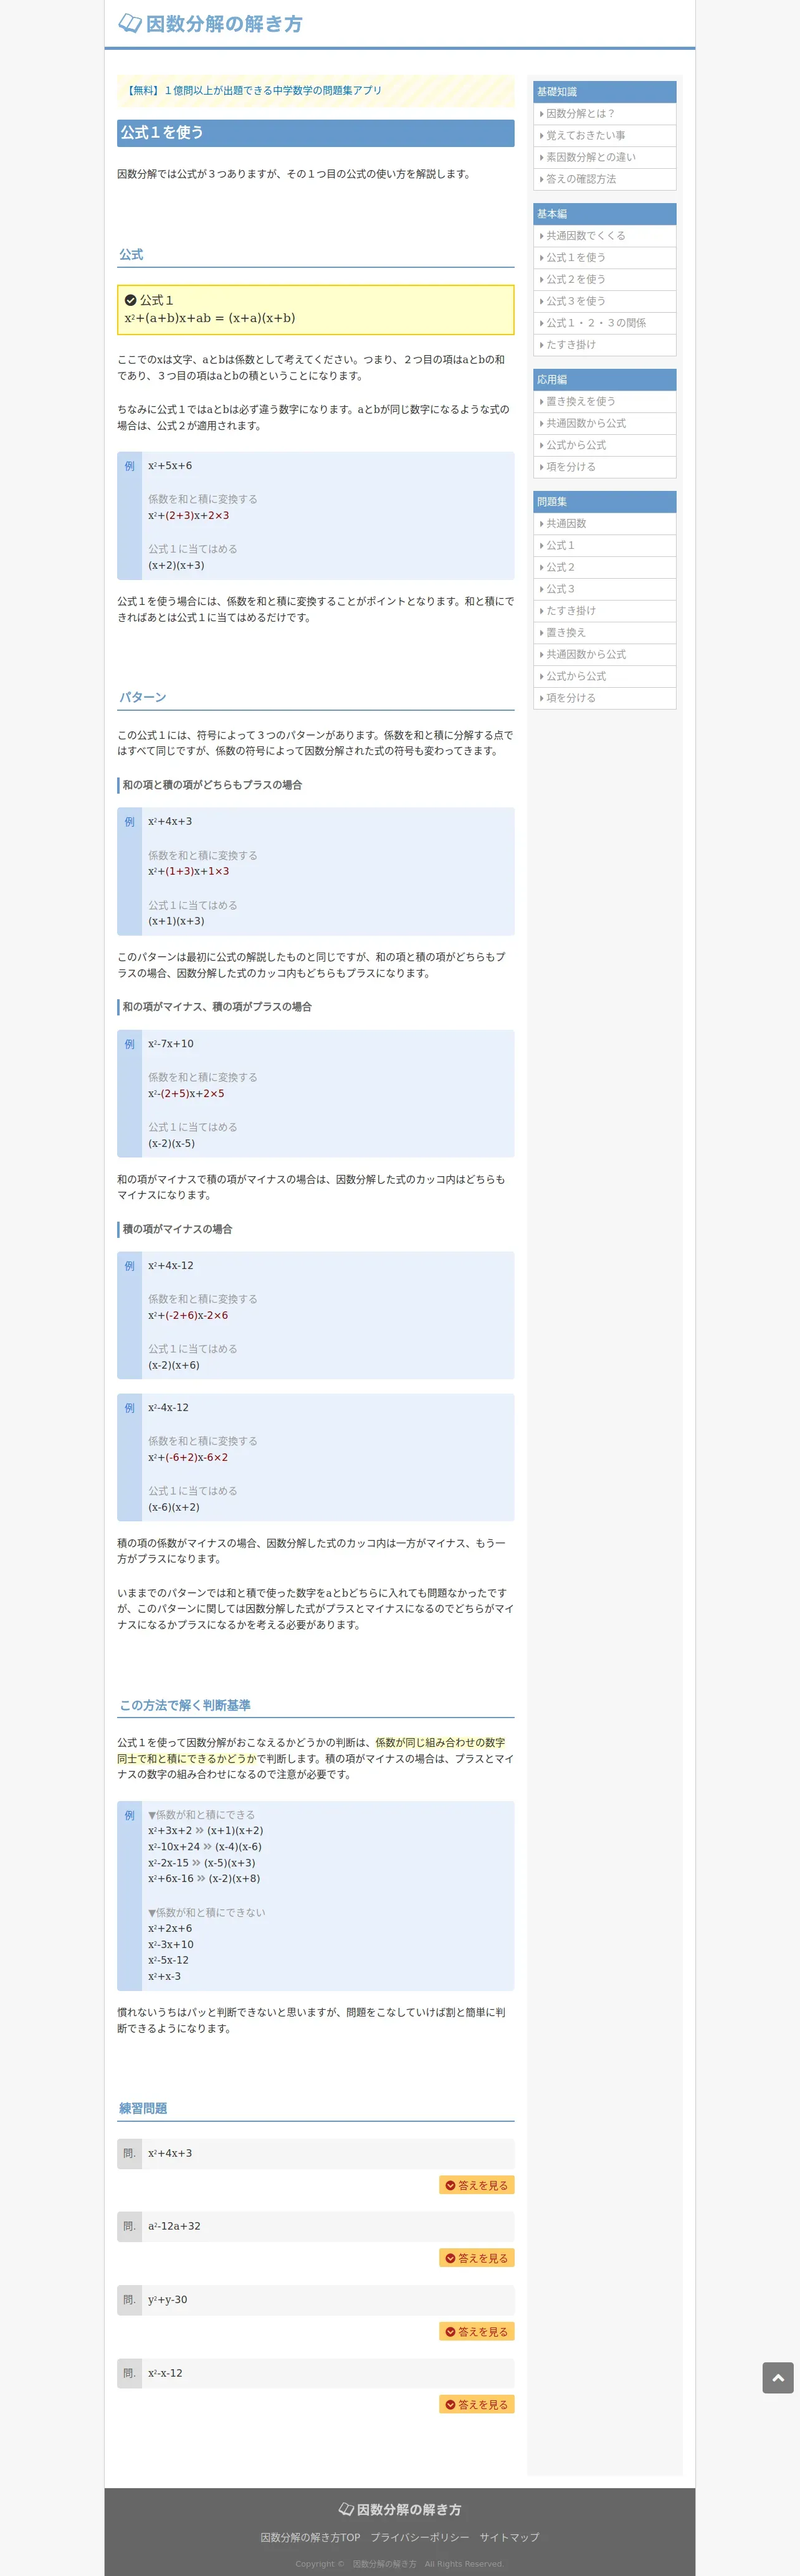
Task: Click footer logo 因数分解の解き方
Action: [x=400, y=2509]
